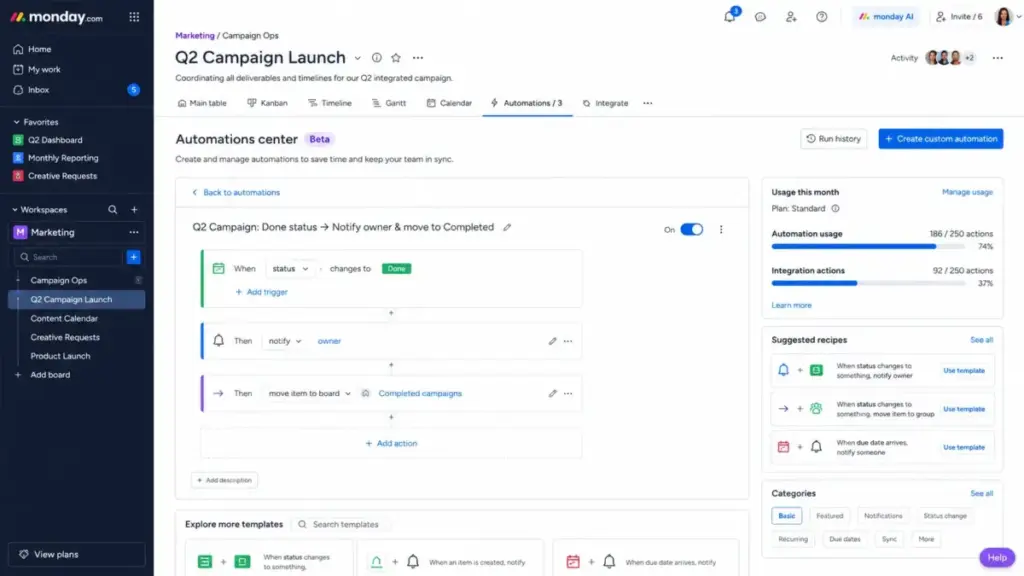Click the Integration actions progress bar

tap(867, 283)
